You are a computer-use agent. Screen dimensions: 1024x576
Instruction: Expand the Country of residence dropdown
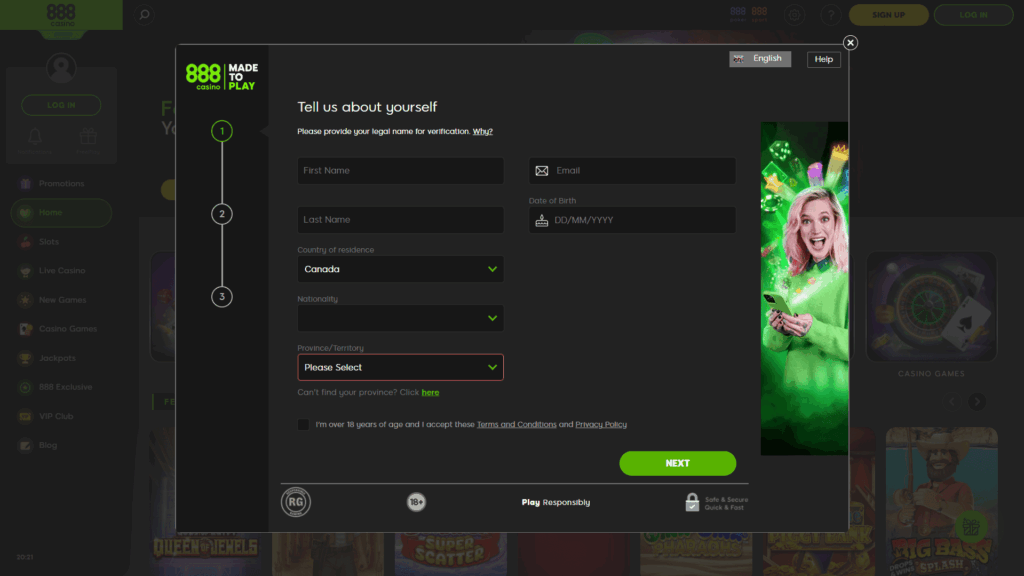pos(400,269)
